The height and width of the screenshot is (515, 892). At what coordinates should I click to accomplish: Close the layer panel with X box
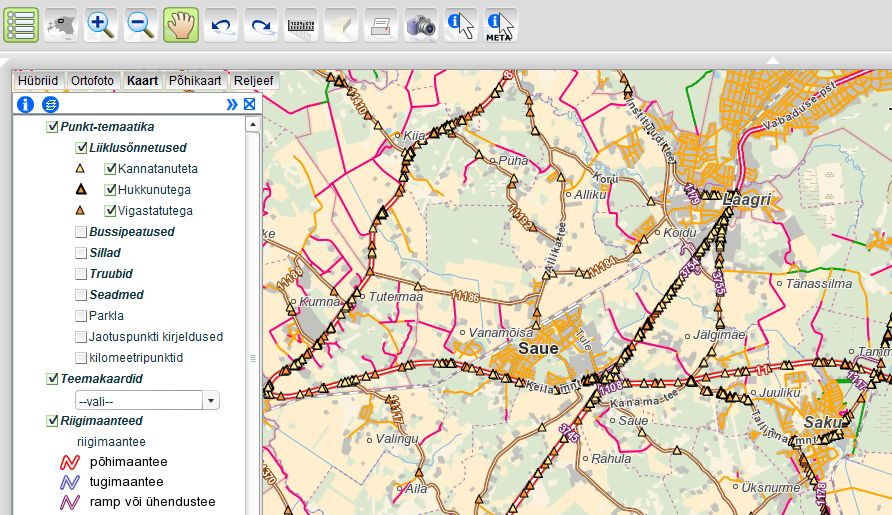250,104
